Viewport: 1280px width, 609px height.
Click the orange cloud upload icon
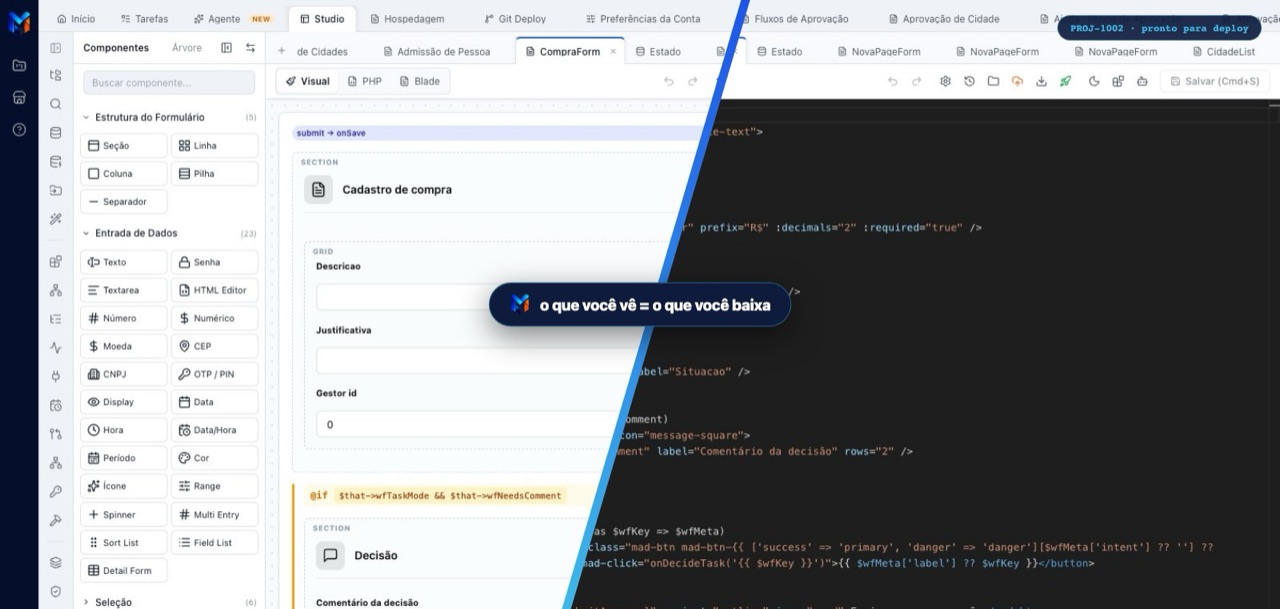(1017, 81)
